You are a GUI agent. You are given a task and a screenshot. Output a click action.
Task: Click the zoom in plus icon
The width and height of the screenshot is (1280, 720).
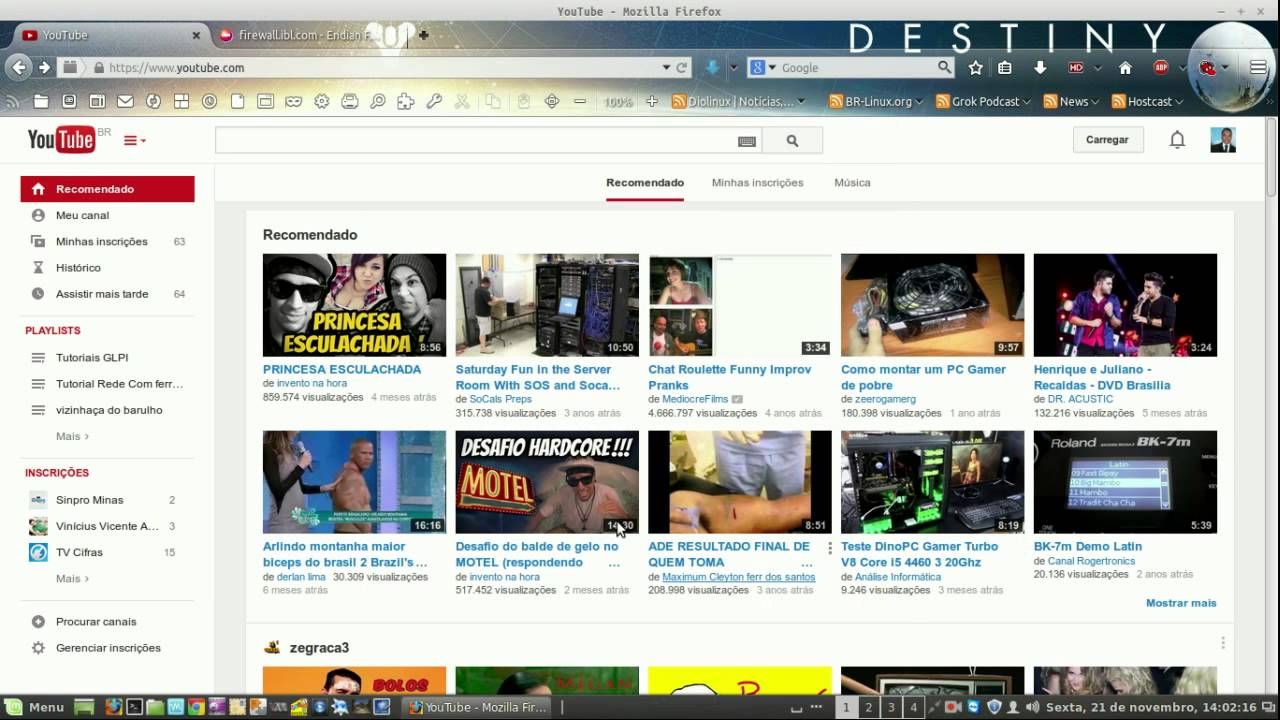[x=652, y=101]
